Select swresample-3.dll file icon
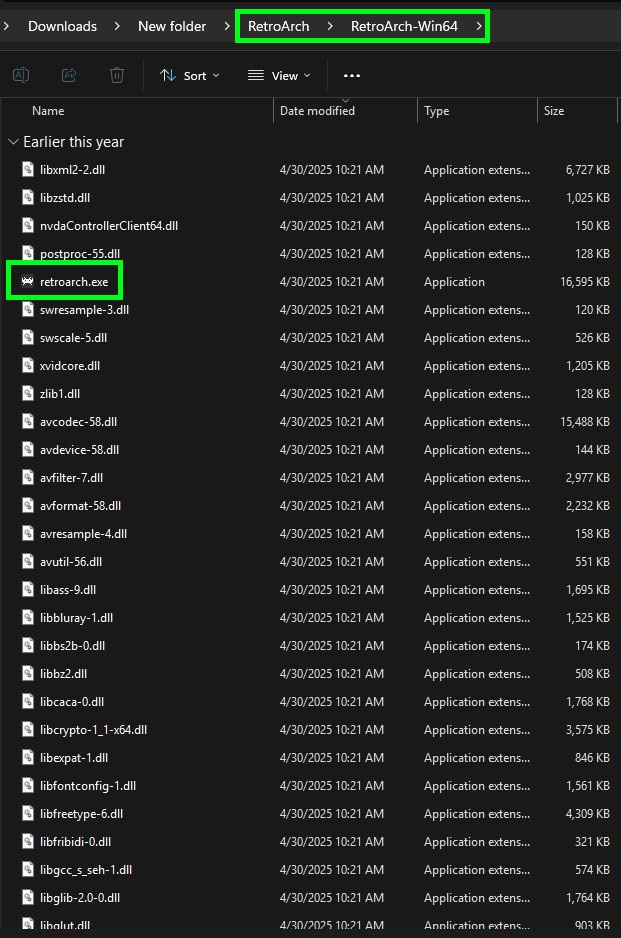 28,309
